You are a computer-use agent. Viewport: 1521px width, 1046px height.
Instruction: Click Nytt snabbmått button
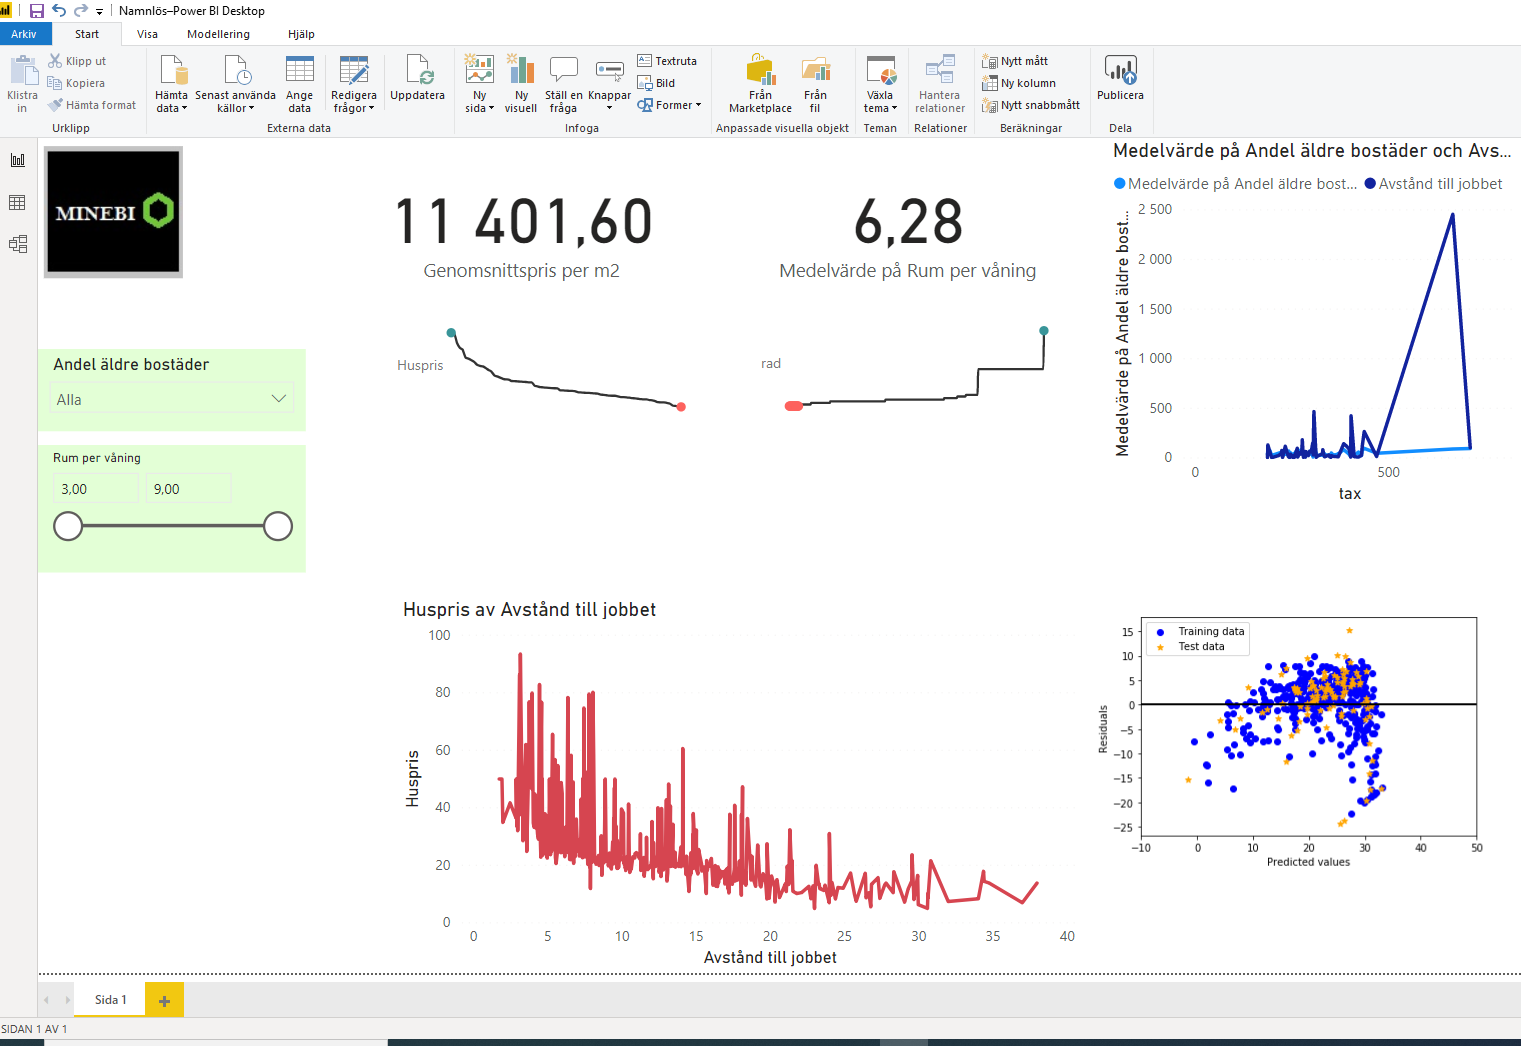tap(1031, 105)
